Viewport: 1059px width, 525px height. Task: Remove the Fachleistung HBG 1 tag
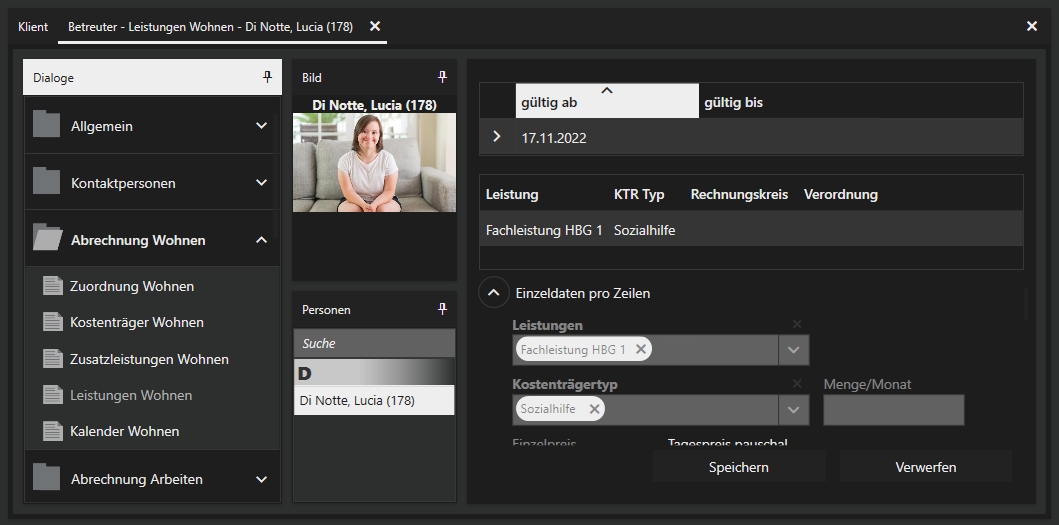pyautogui.click(x=641, y=349)
